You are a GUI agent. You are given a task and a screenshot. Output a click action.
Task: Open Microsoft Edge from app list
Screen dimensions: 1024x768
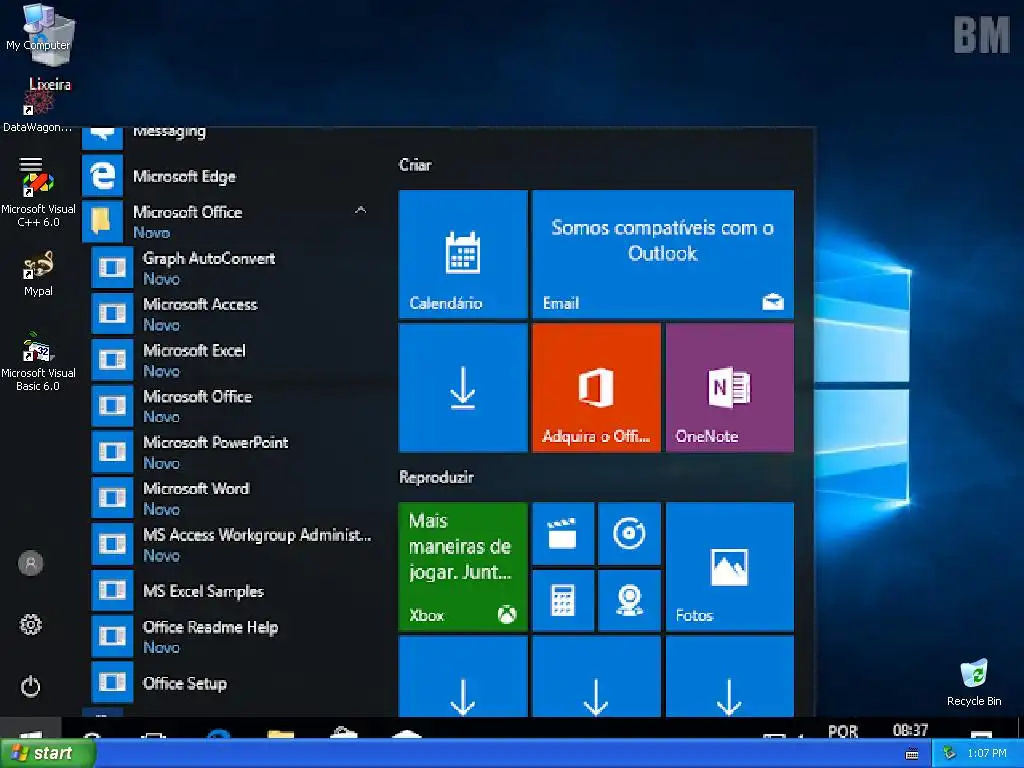click(229, 176)
